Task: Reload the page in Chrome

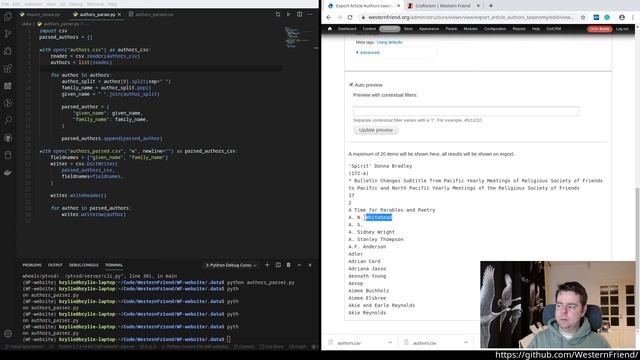Action: click(350, 18)
